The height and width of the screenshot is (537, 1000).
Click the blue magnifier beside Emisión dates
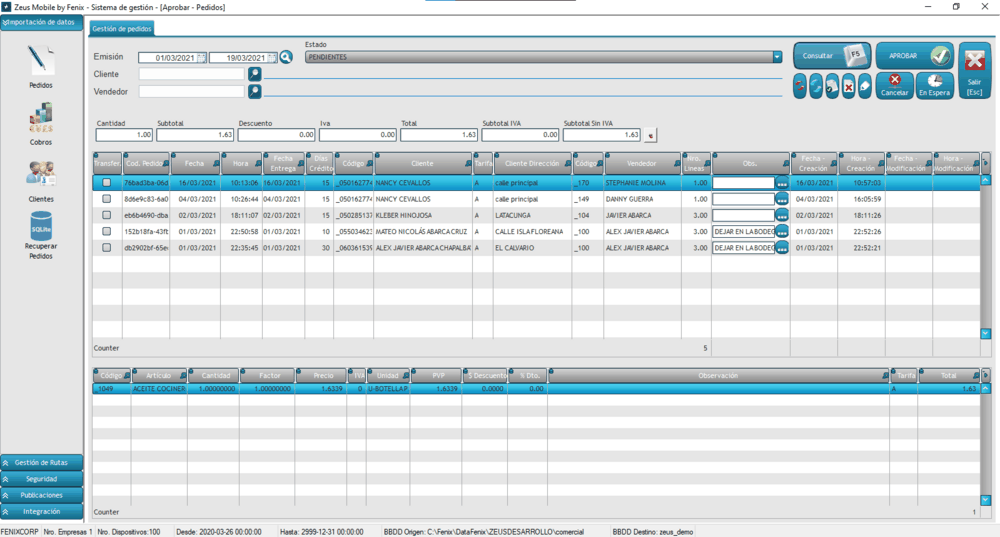[x=286, y=57]
